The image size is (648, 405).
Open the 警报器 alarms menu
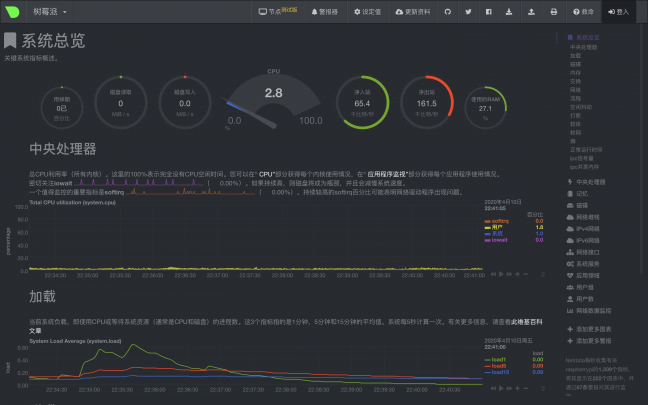tap(324, 12)
